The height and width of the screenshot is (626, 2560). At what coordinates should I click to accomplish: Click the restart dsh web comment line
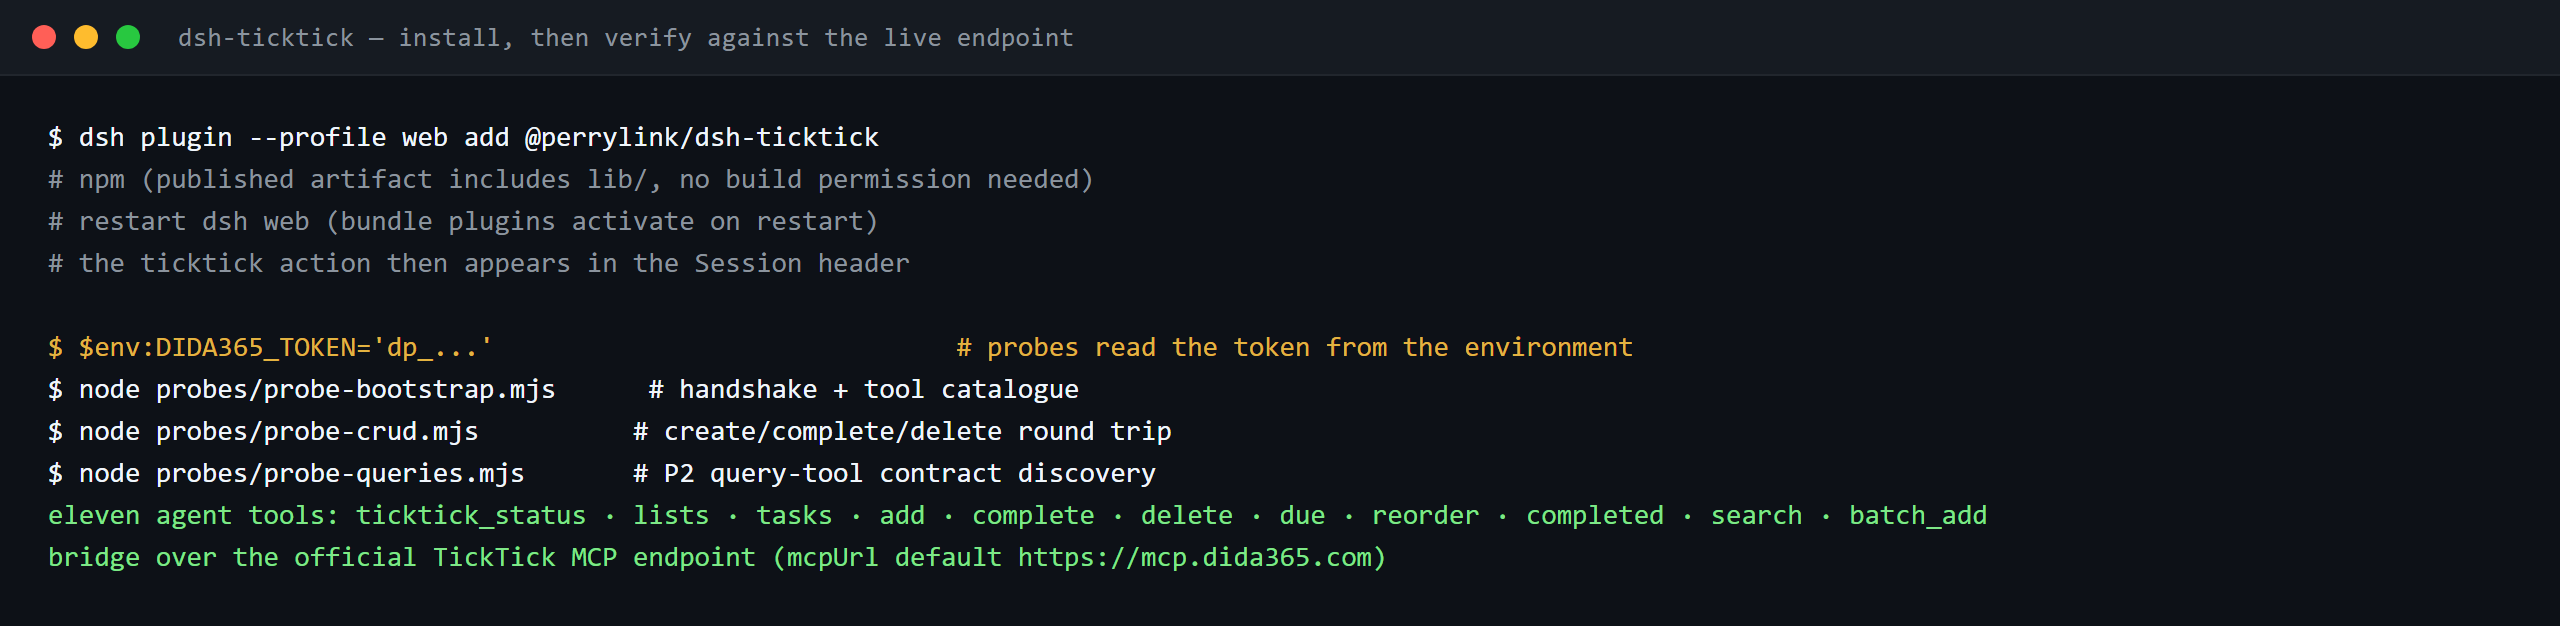click(x=463, y=221)
